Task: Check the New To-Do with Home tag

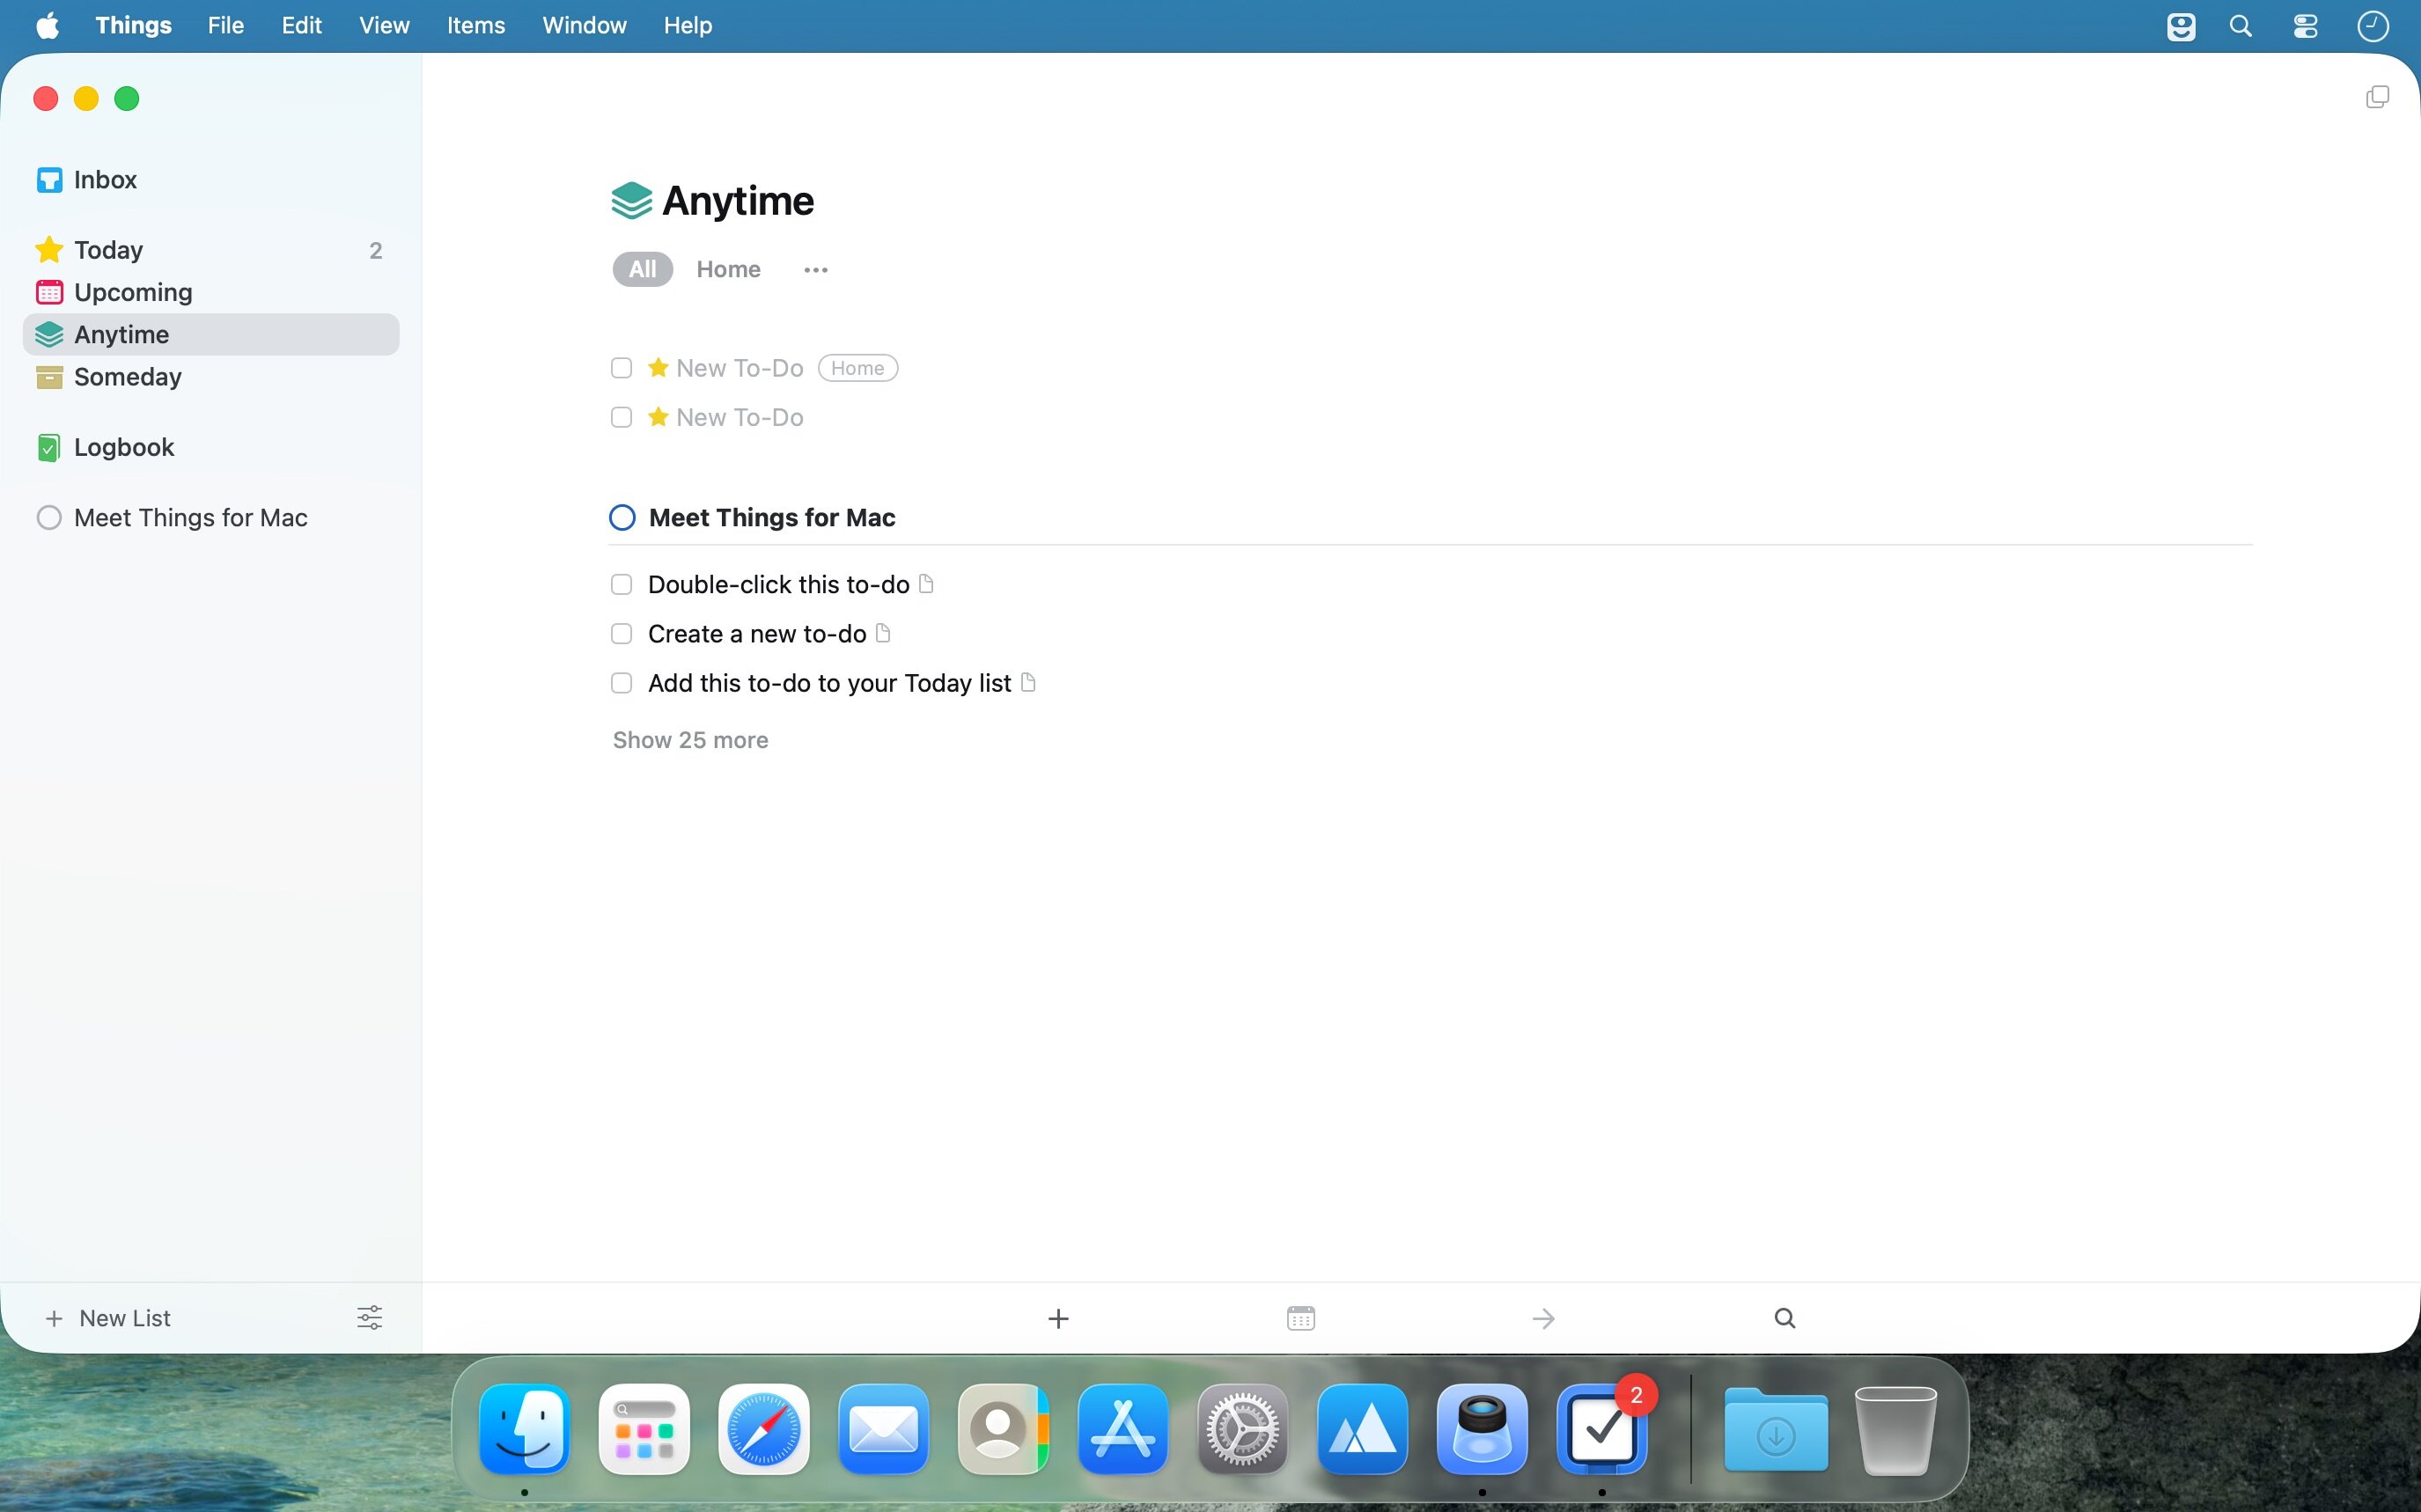Action: pos(621,368)
